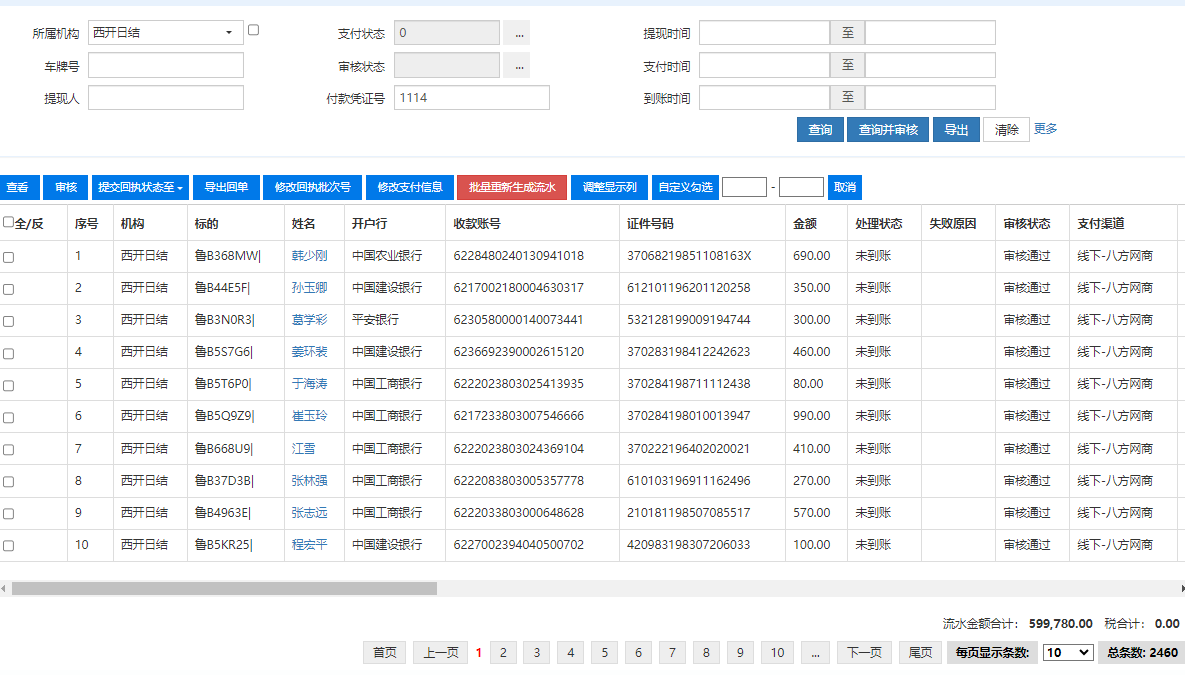This screenshot has height=675, width=1185.
Task: Go to page 5 in pagination
Action: tap(604, 652)
